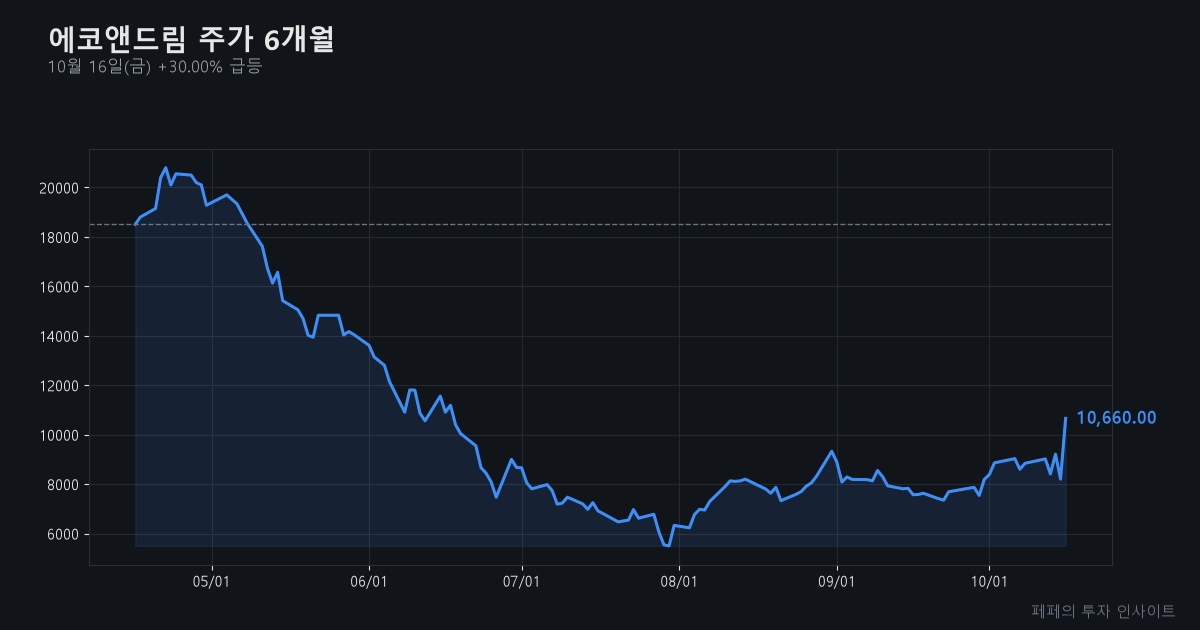Click the x-axis date 10/01
This screenshot has width=1200, height=630.
[x=988, y=582]
